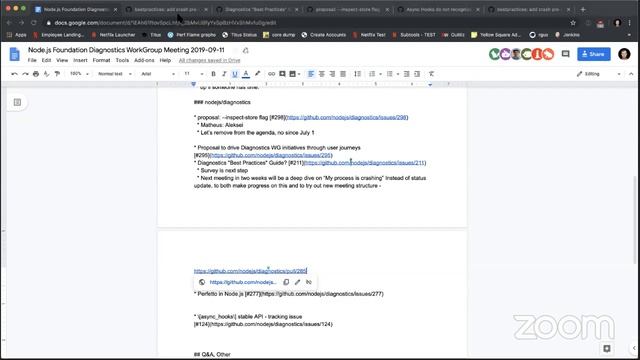Click the Undo arrow in the toolbar

click(14, 74)
